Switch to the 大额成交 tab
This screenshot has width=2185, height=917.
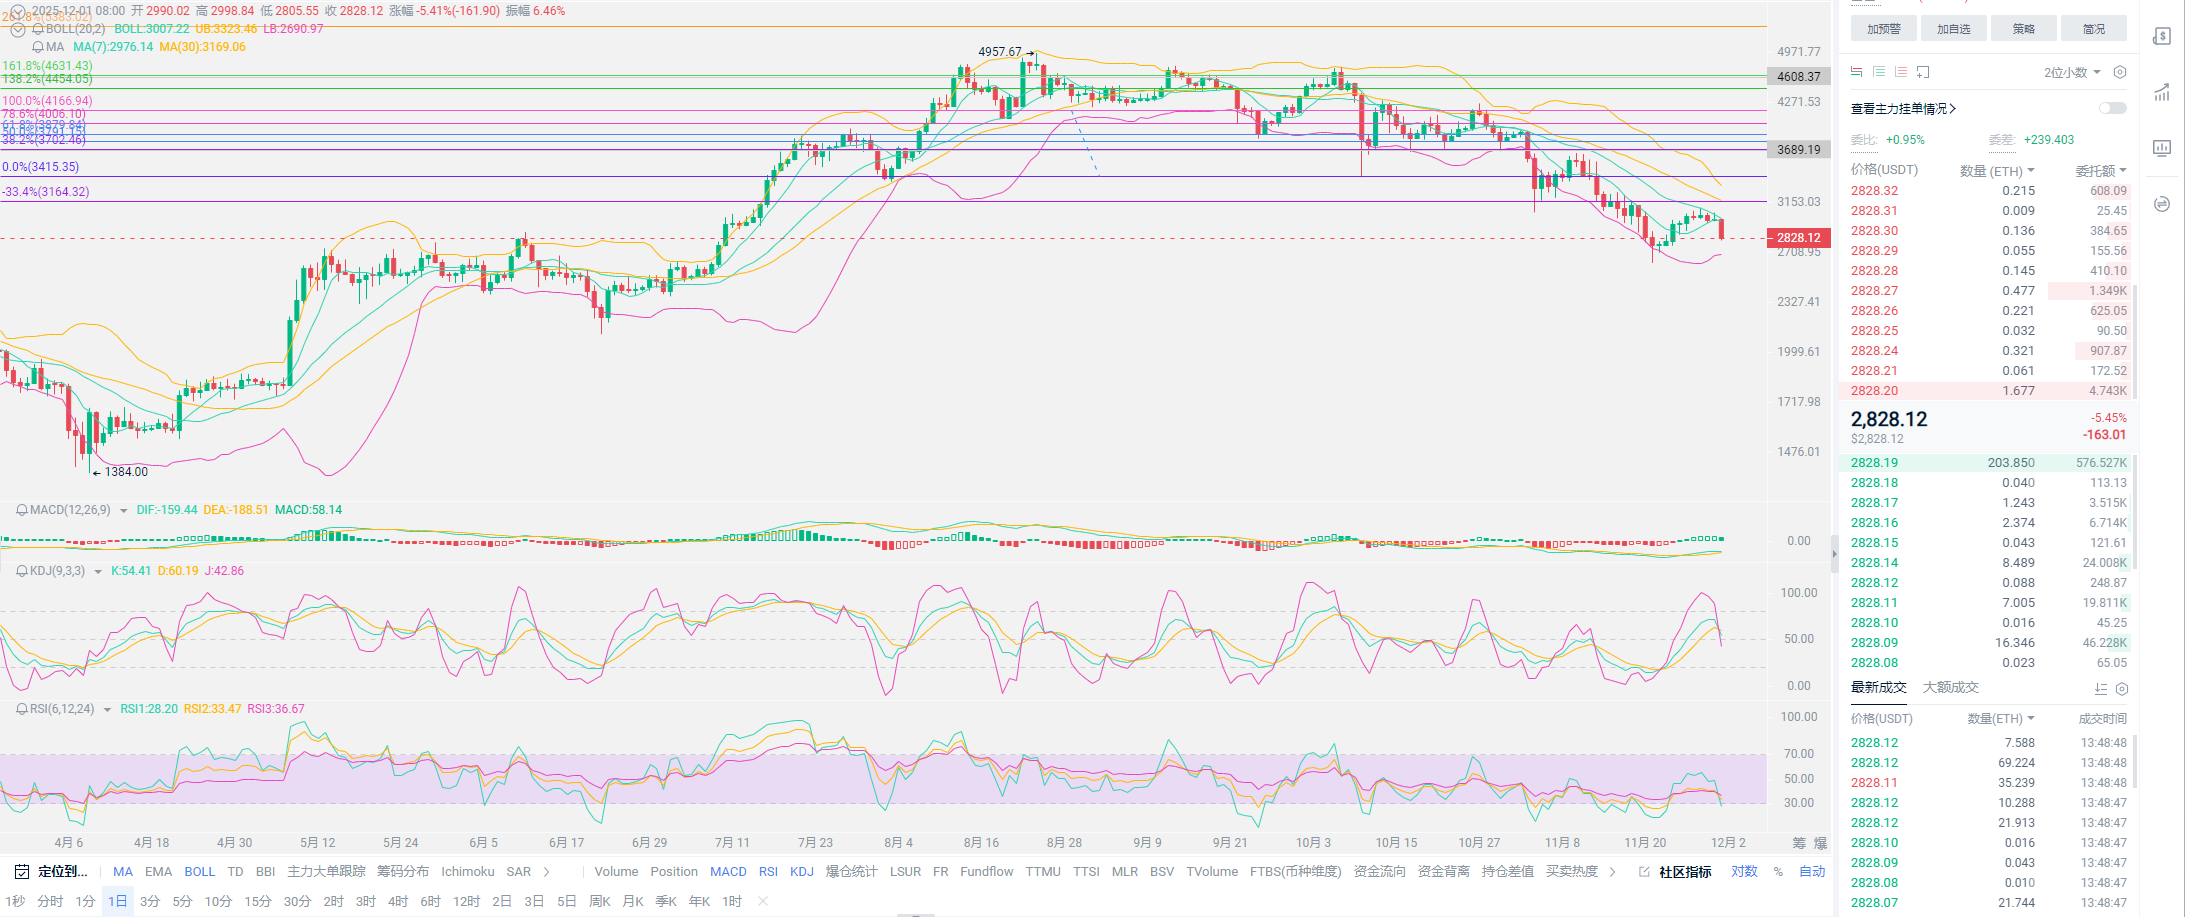1950,688
